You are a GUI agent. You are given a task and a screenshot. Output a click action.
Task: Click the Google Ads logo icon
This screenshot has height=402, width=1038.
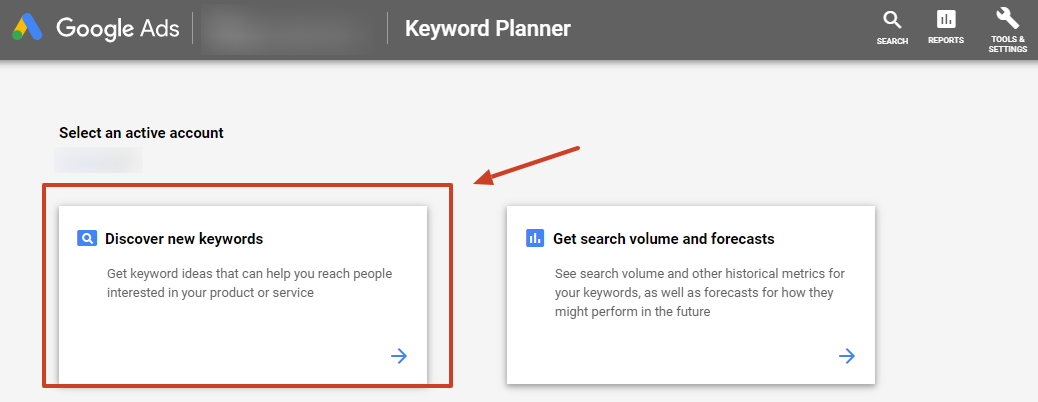click(27, 28)
